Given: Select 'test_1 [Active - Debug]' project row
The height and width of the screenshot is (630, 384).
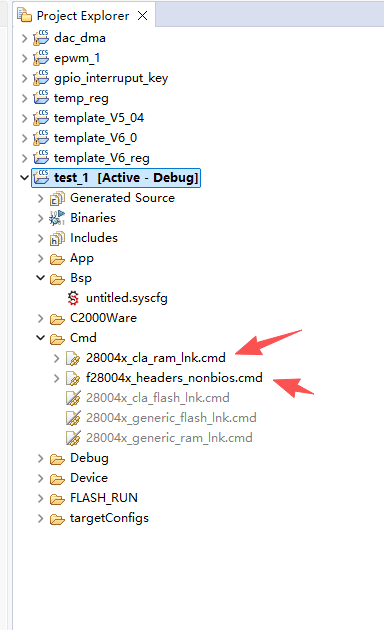Looking at the screenshot, I should click(x=116, y=178).
